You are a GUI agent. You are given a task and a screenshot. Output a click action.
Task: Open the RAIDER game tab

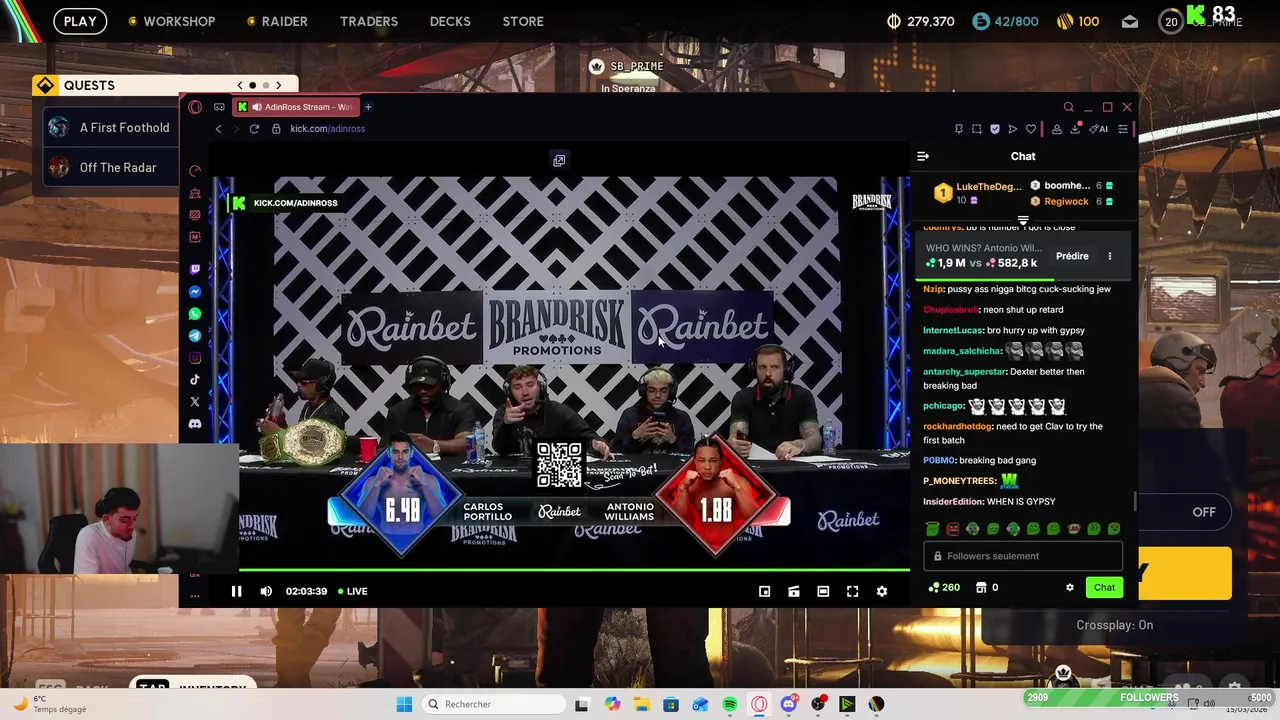(x=277, y=21)
